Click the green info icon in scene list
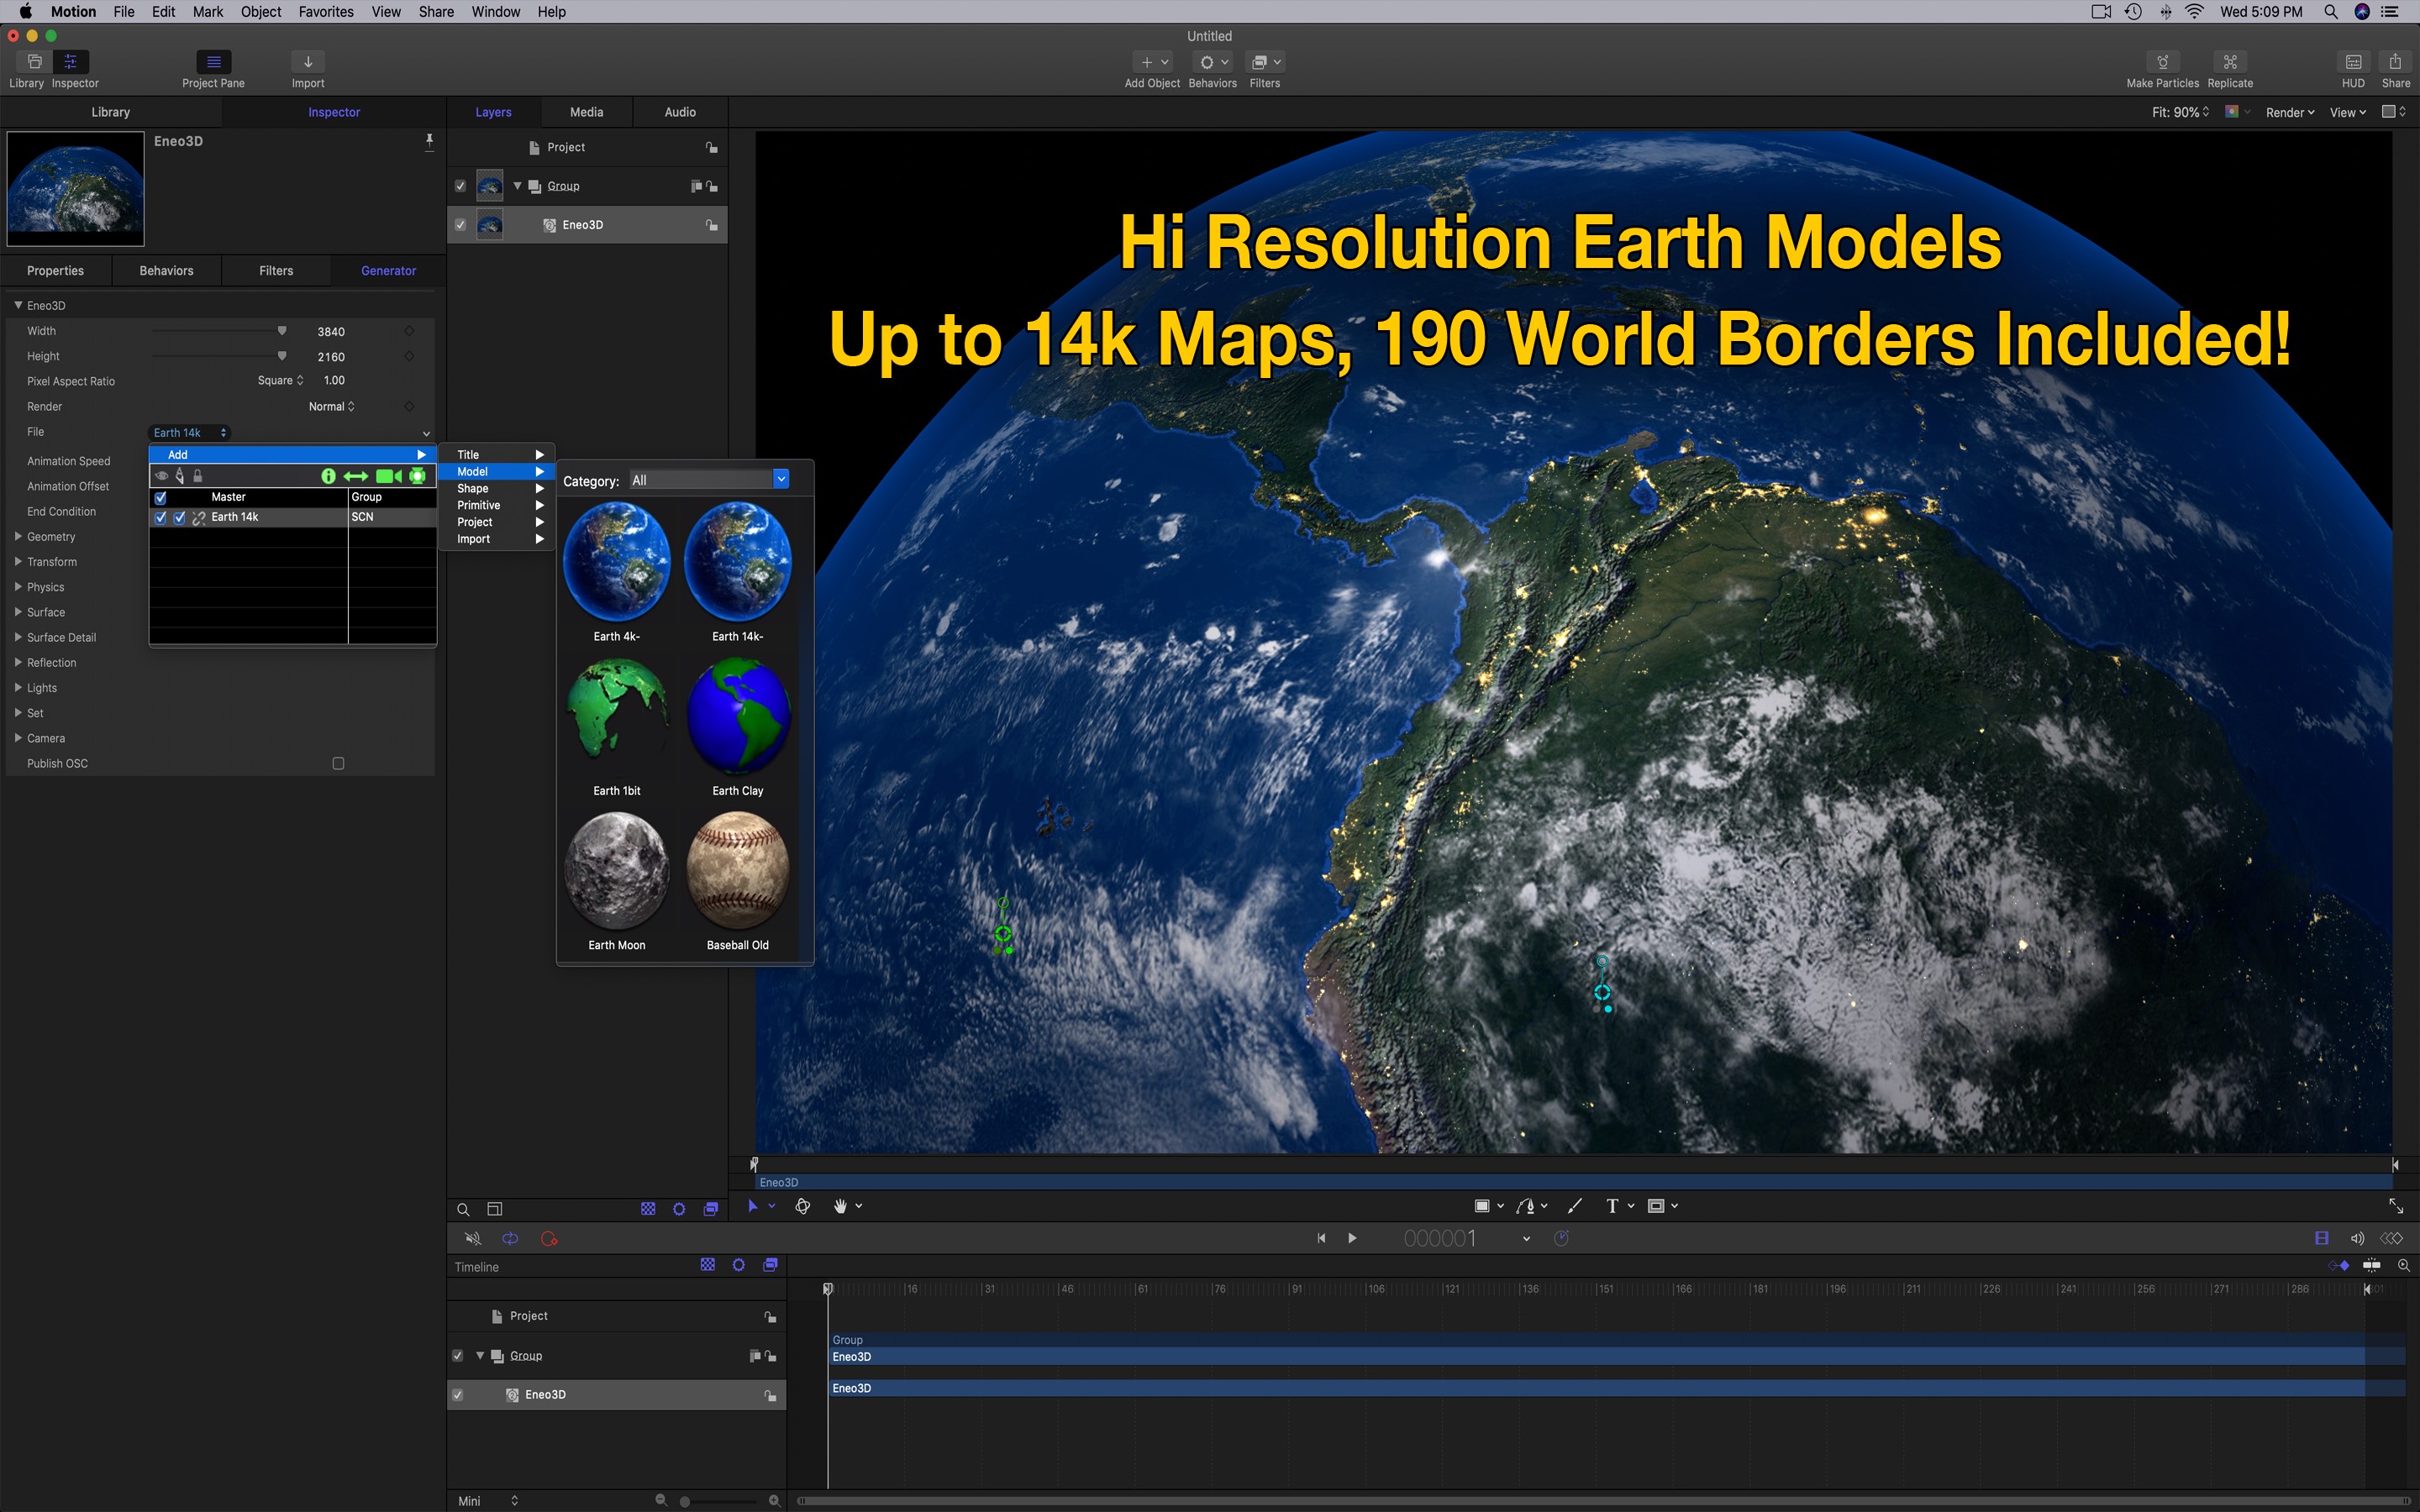The image size is (2420, 1512). click(328, 476)
